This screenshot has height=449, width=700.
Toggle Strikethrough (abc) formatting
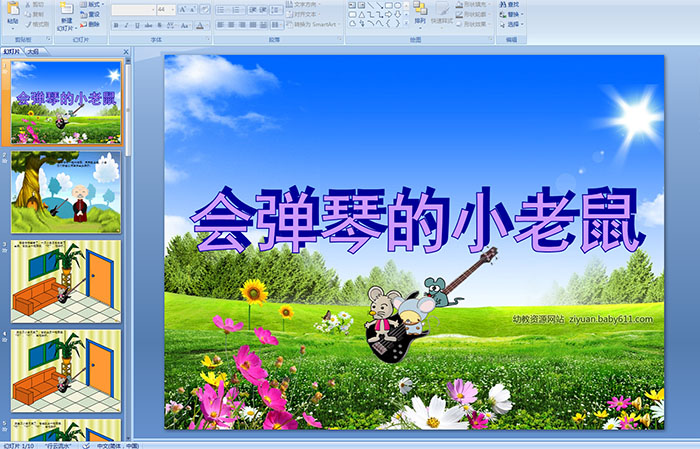pos(148,25)
